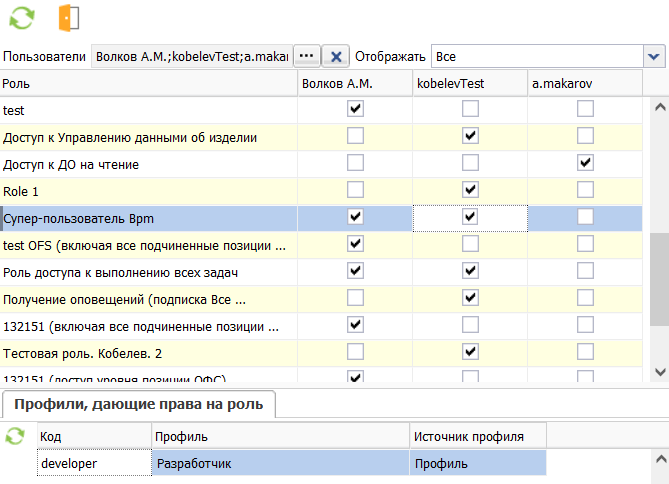
Task: Click the Профиль column header in bottom grid
Action: click(280, 436)
